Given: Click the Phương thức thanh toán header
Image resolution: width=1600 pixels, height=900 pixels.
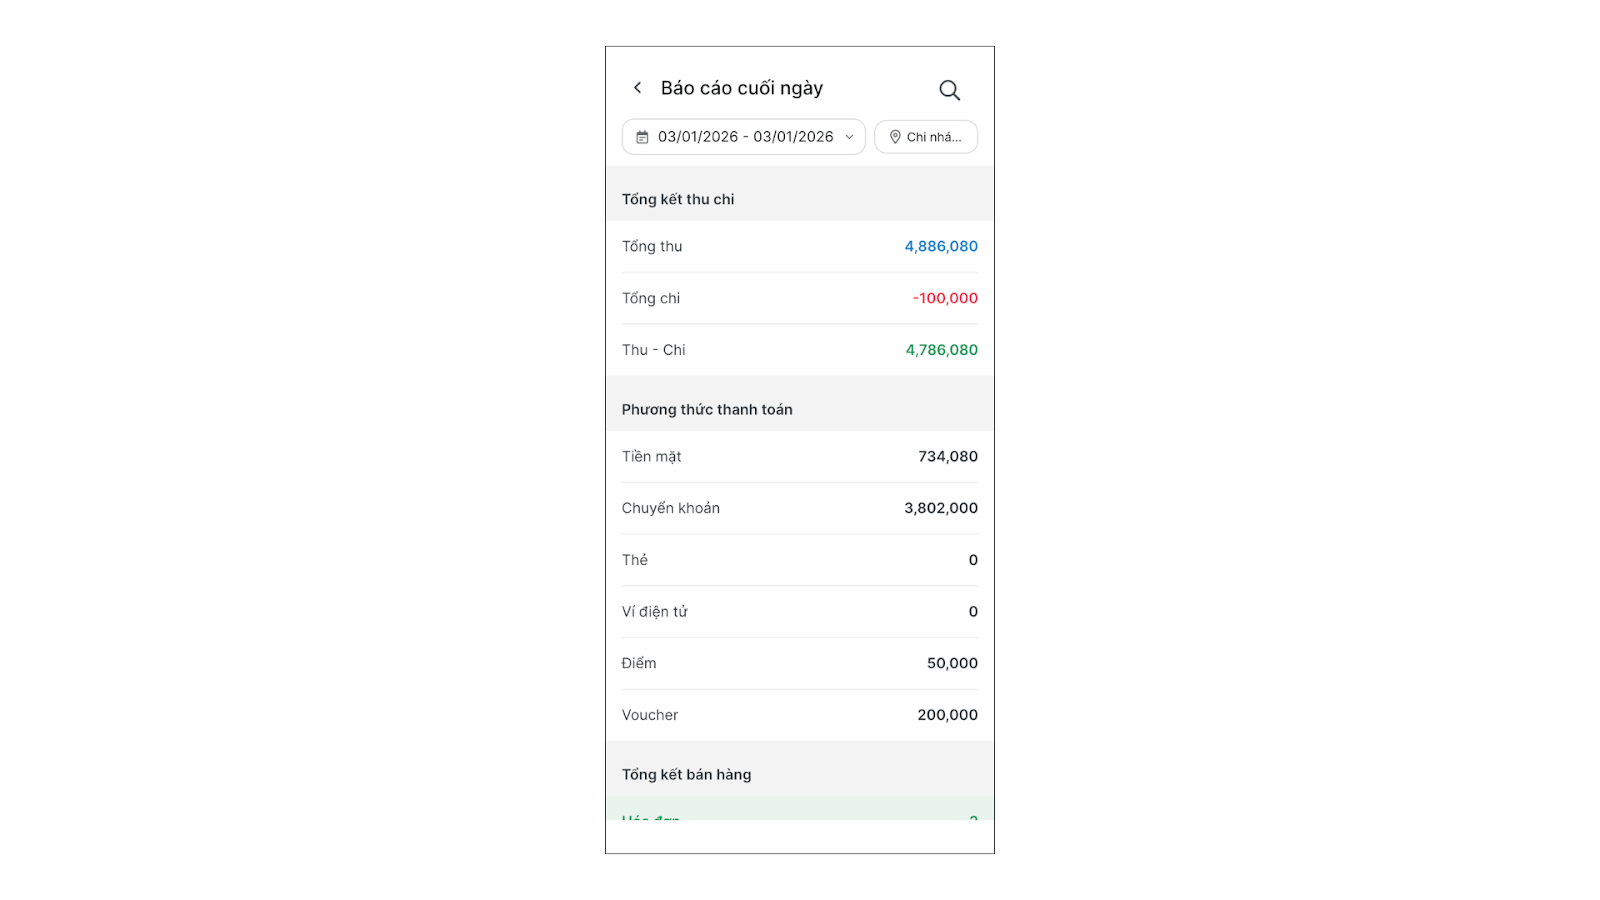Looking at the screenshot, I should coord(707,410).
